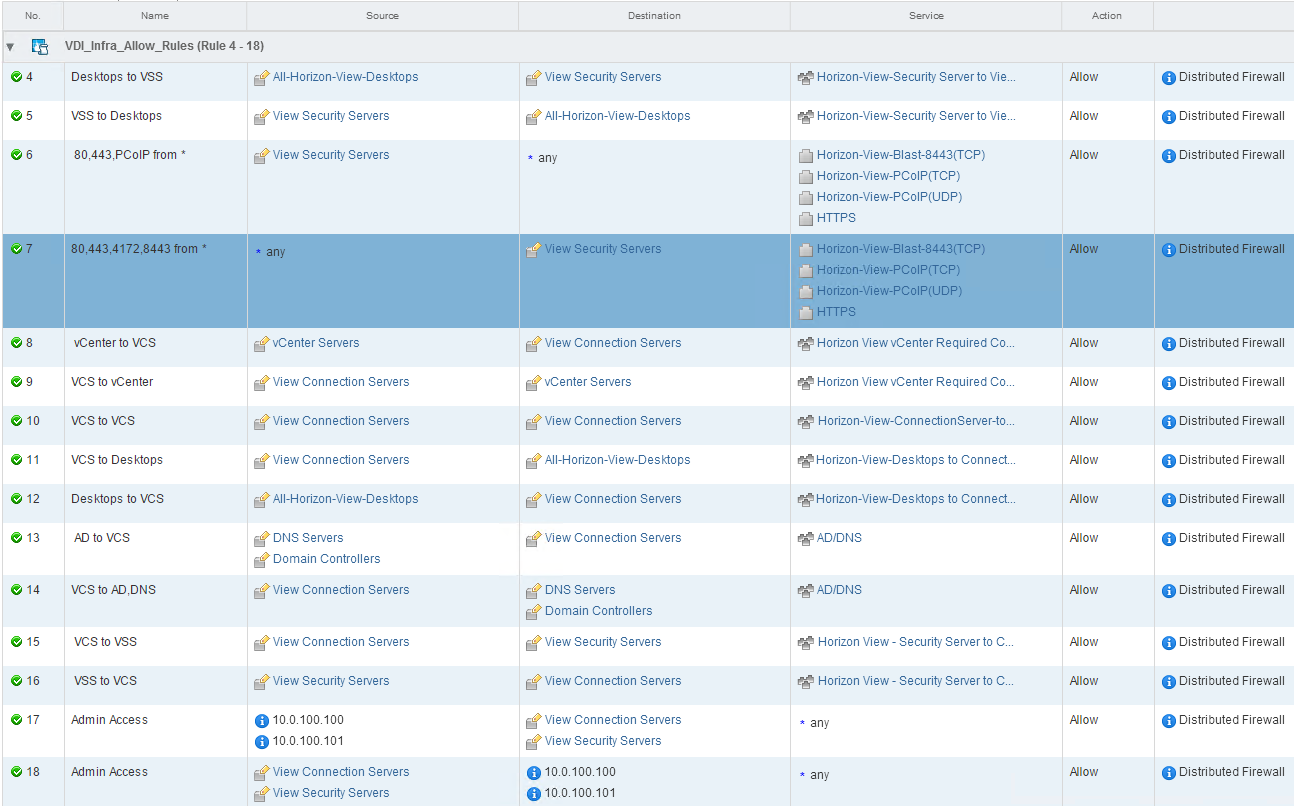Select Allow action cell of rule 10
Viewport: 1294px width, 806px height.
[1084, 421]
